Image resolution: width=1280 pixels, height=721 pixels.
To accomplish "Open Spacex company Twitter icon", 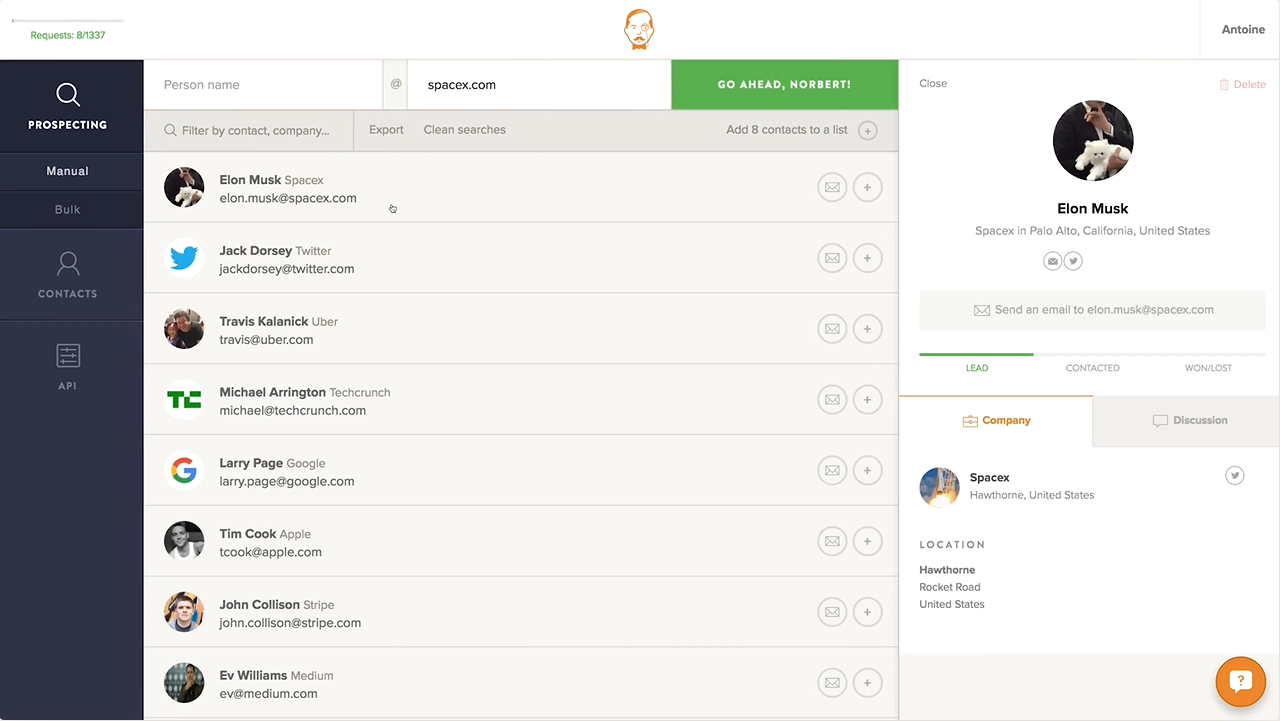I will 1235,476.
